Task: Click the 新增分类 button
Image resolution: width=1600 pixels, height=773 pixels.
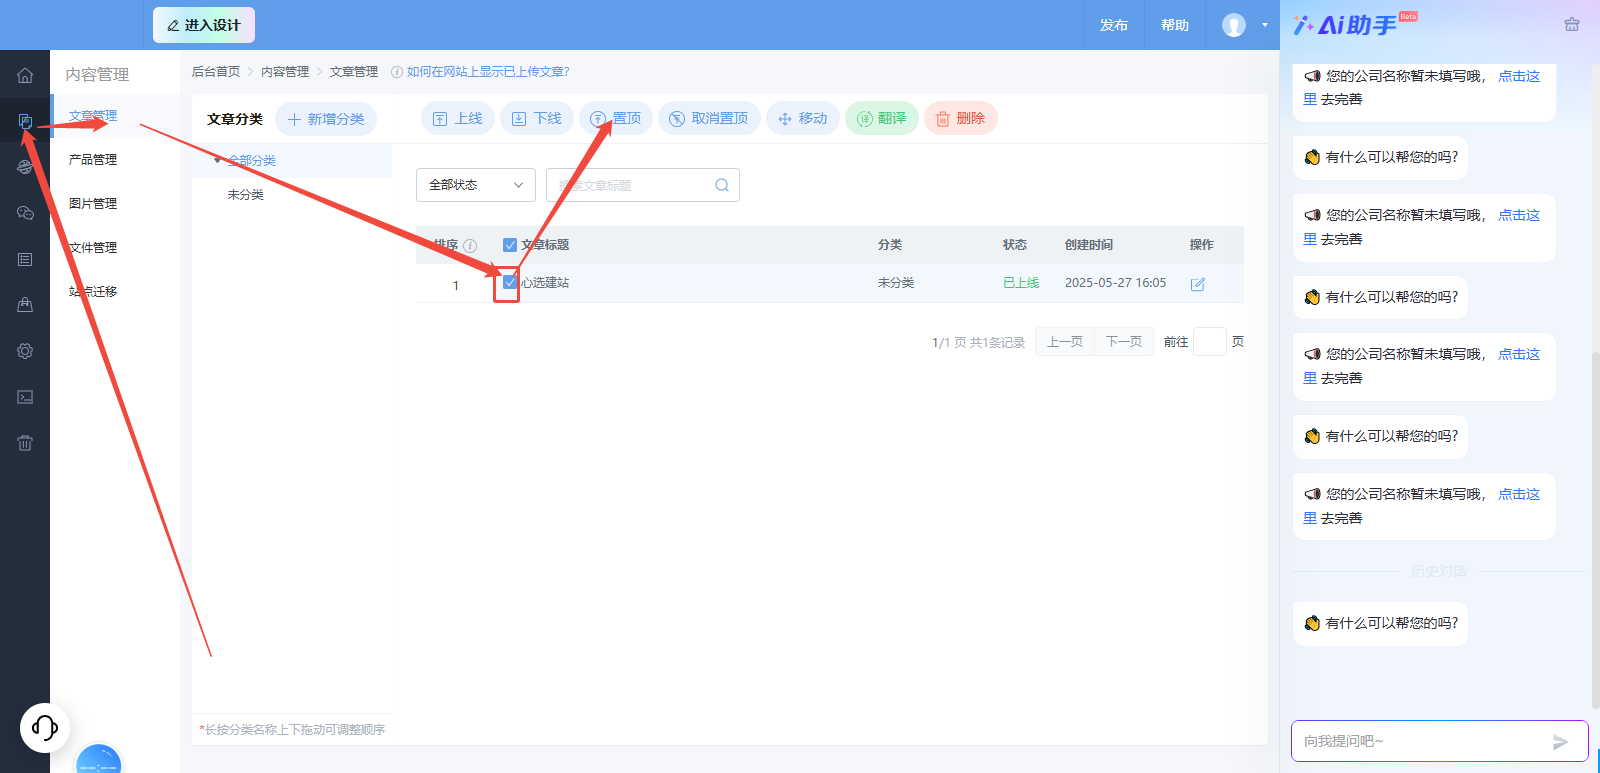Action: 326,119
